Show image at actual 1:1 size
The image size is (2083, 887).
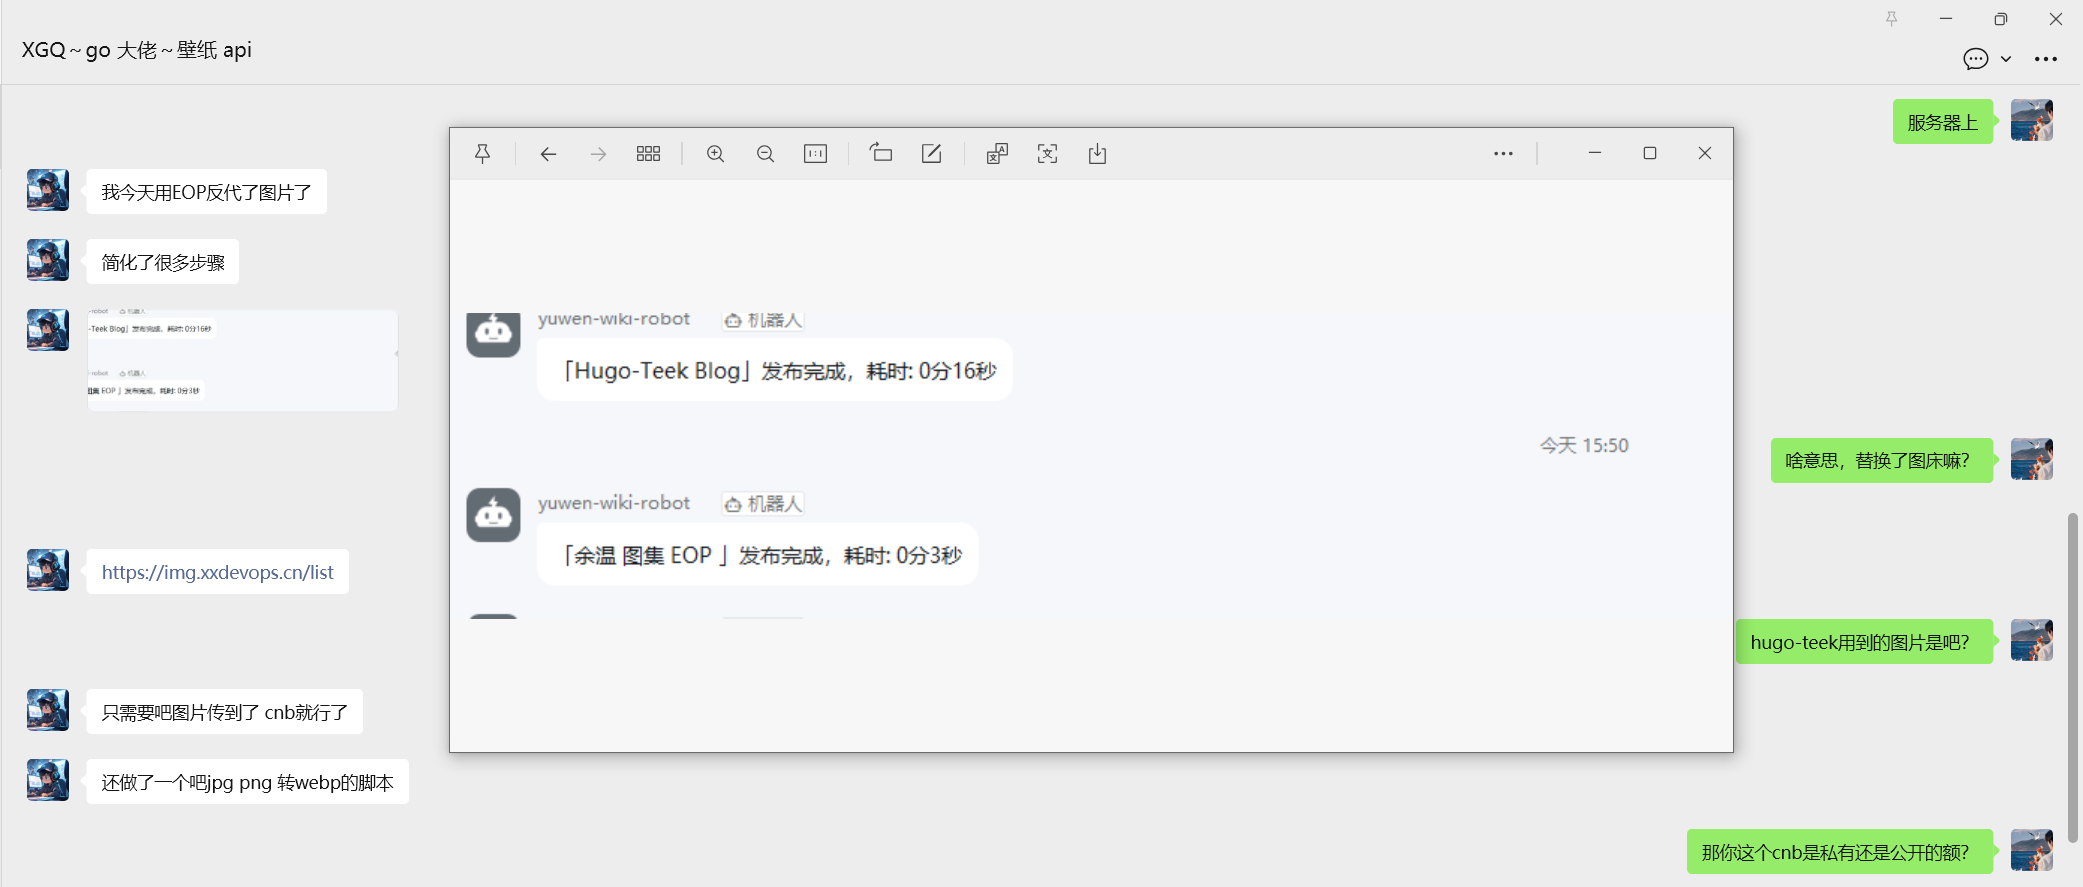(815, 154)
